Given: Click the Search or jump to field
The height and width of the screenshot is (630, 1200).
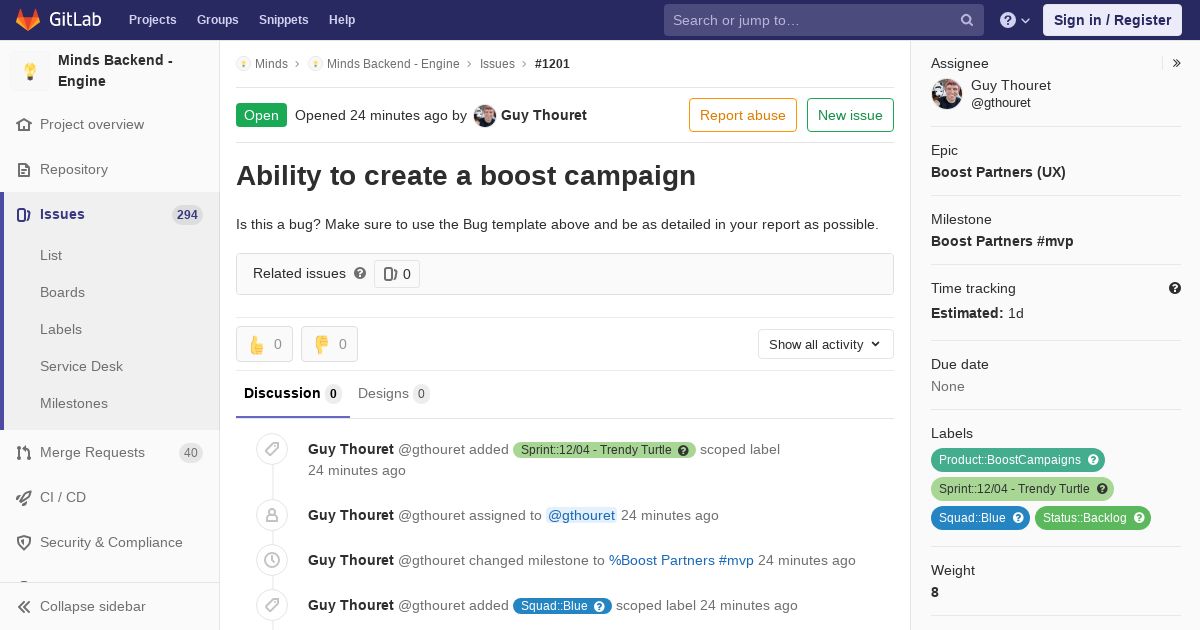Looking at the screenshot, I should 824,20.
